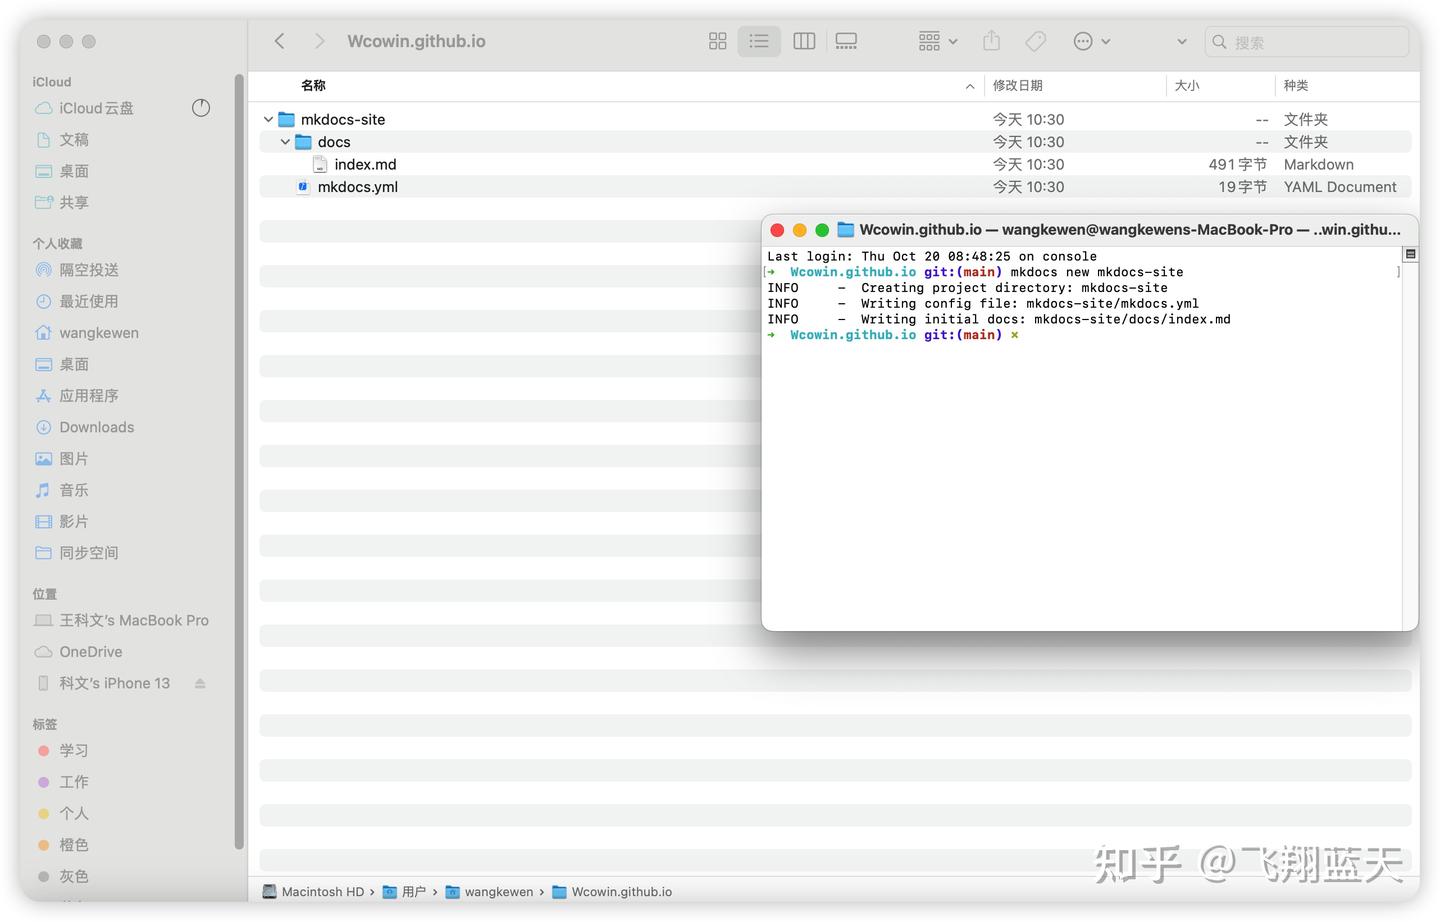This screenshot has height=922, width=1440.
Task: Switch Finder to icon view
Action: pos(717,41)
